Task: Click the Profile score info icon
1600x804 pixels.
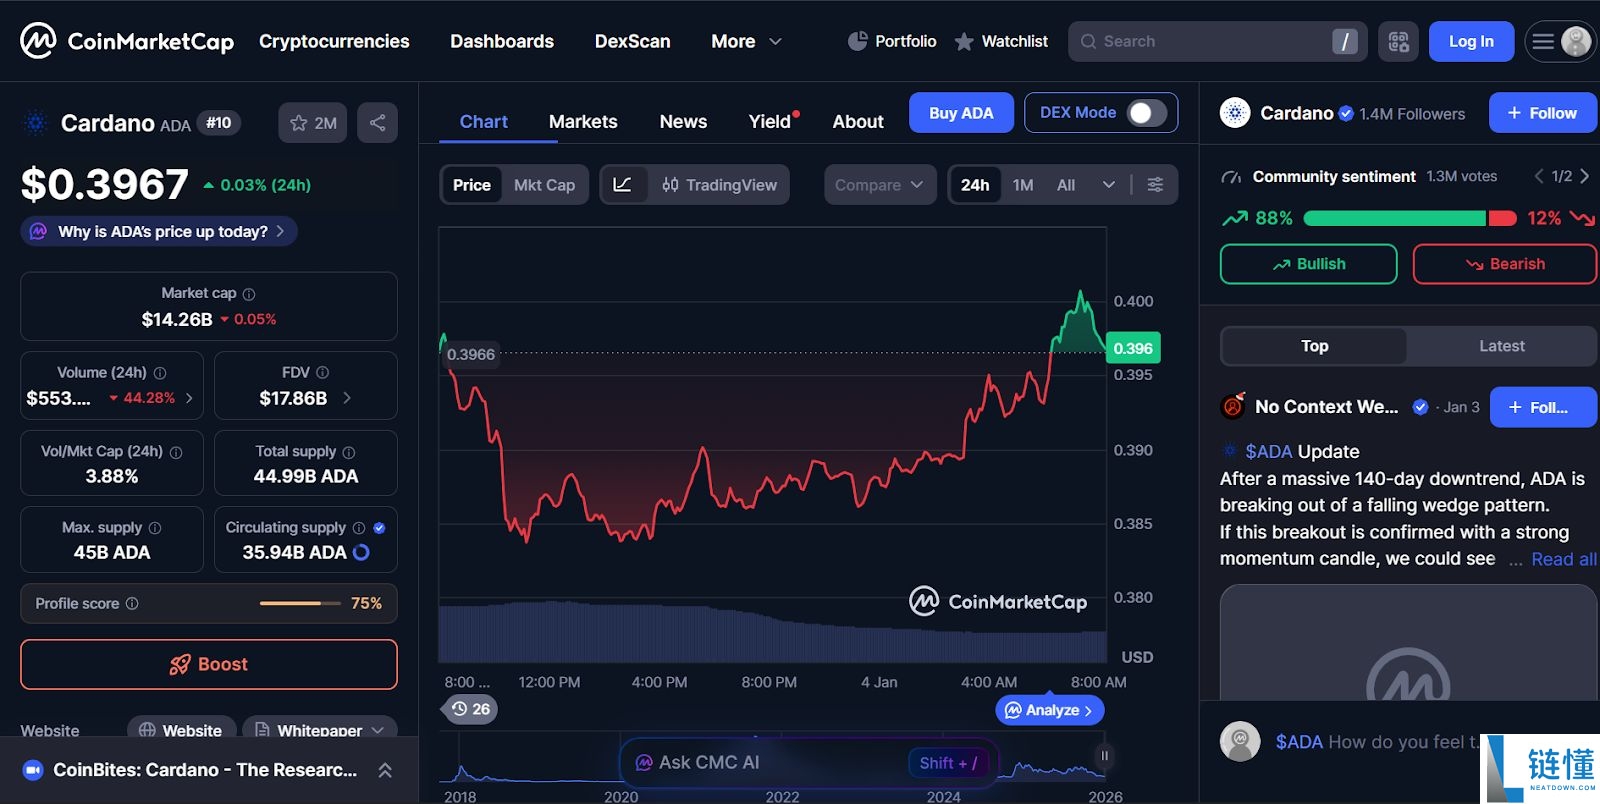Action: click(x=132, y=604)
